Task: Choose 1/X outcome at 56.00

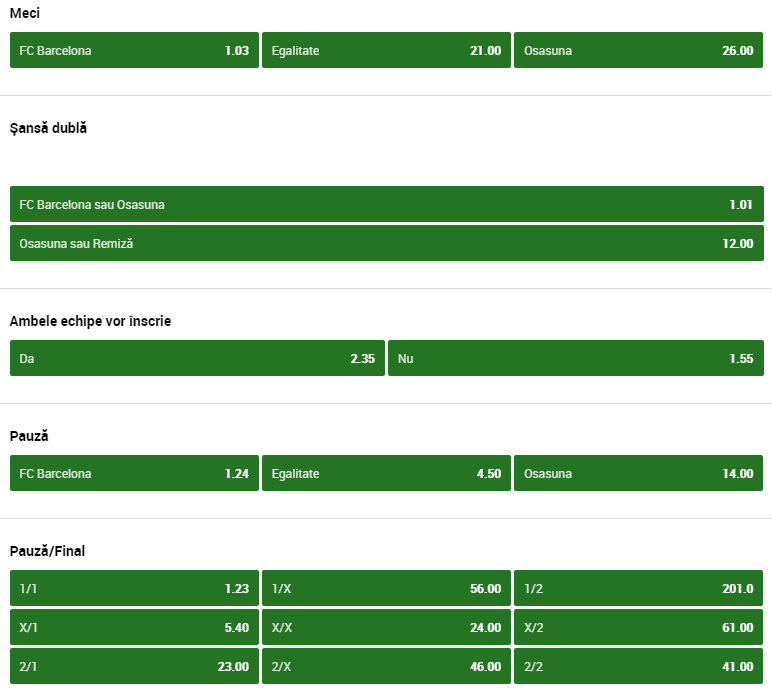Action: [x=386, y=588]
